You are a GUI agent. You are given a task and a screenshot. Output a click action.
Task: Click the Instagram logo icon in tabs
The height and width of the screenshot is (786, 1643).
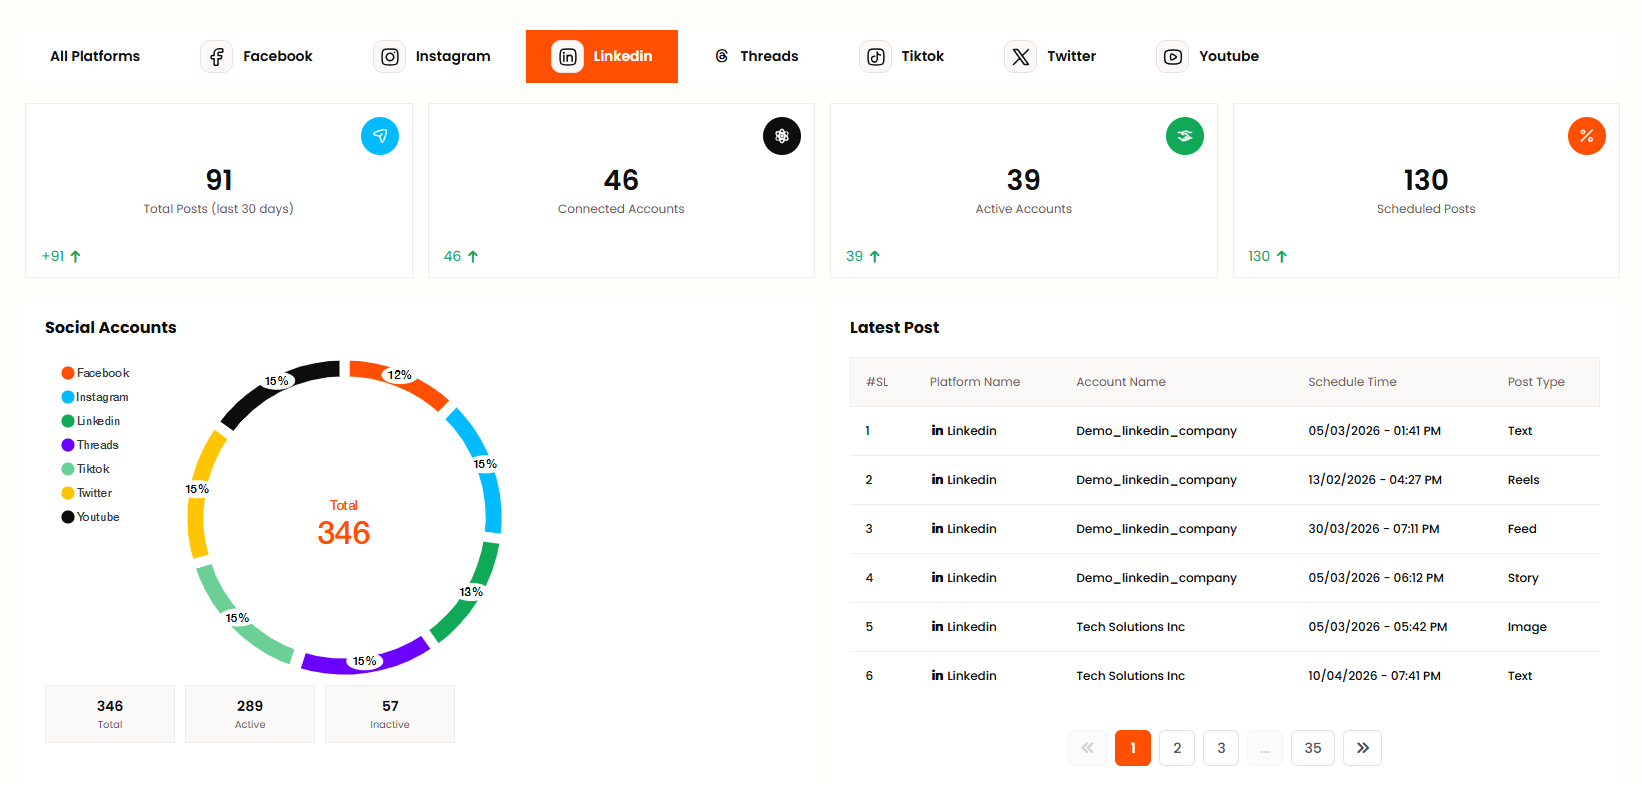pyautogui.click(x=389, y=56)
